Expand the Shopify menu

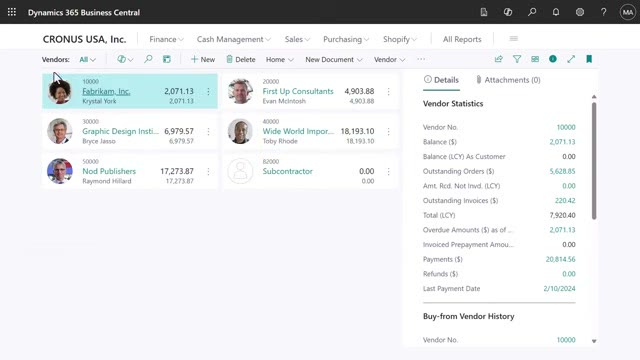[400, 39]
